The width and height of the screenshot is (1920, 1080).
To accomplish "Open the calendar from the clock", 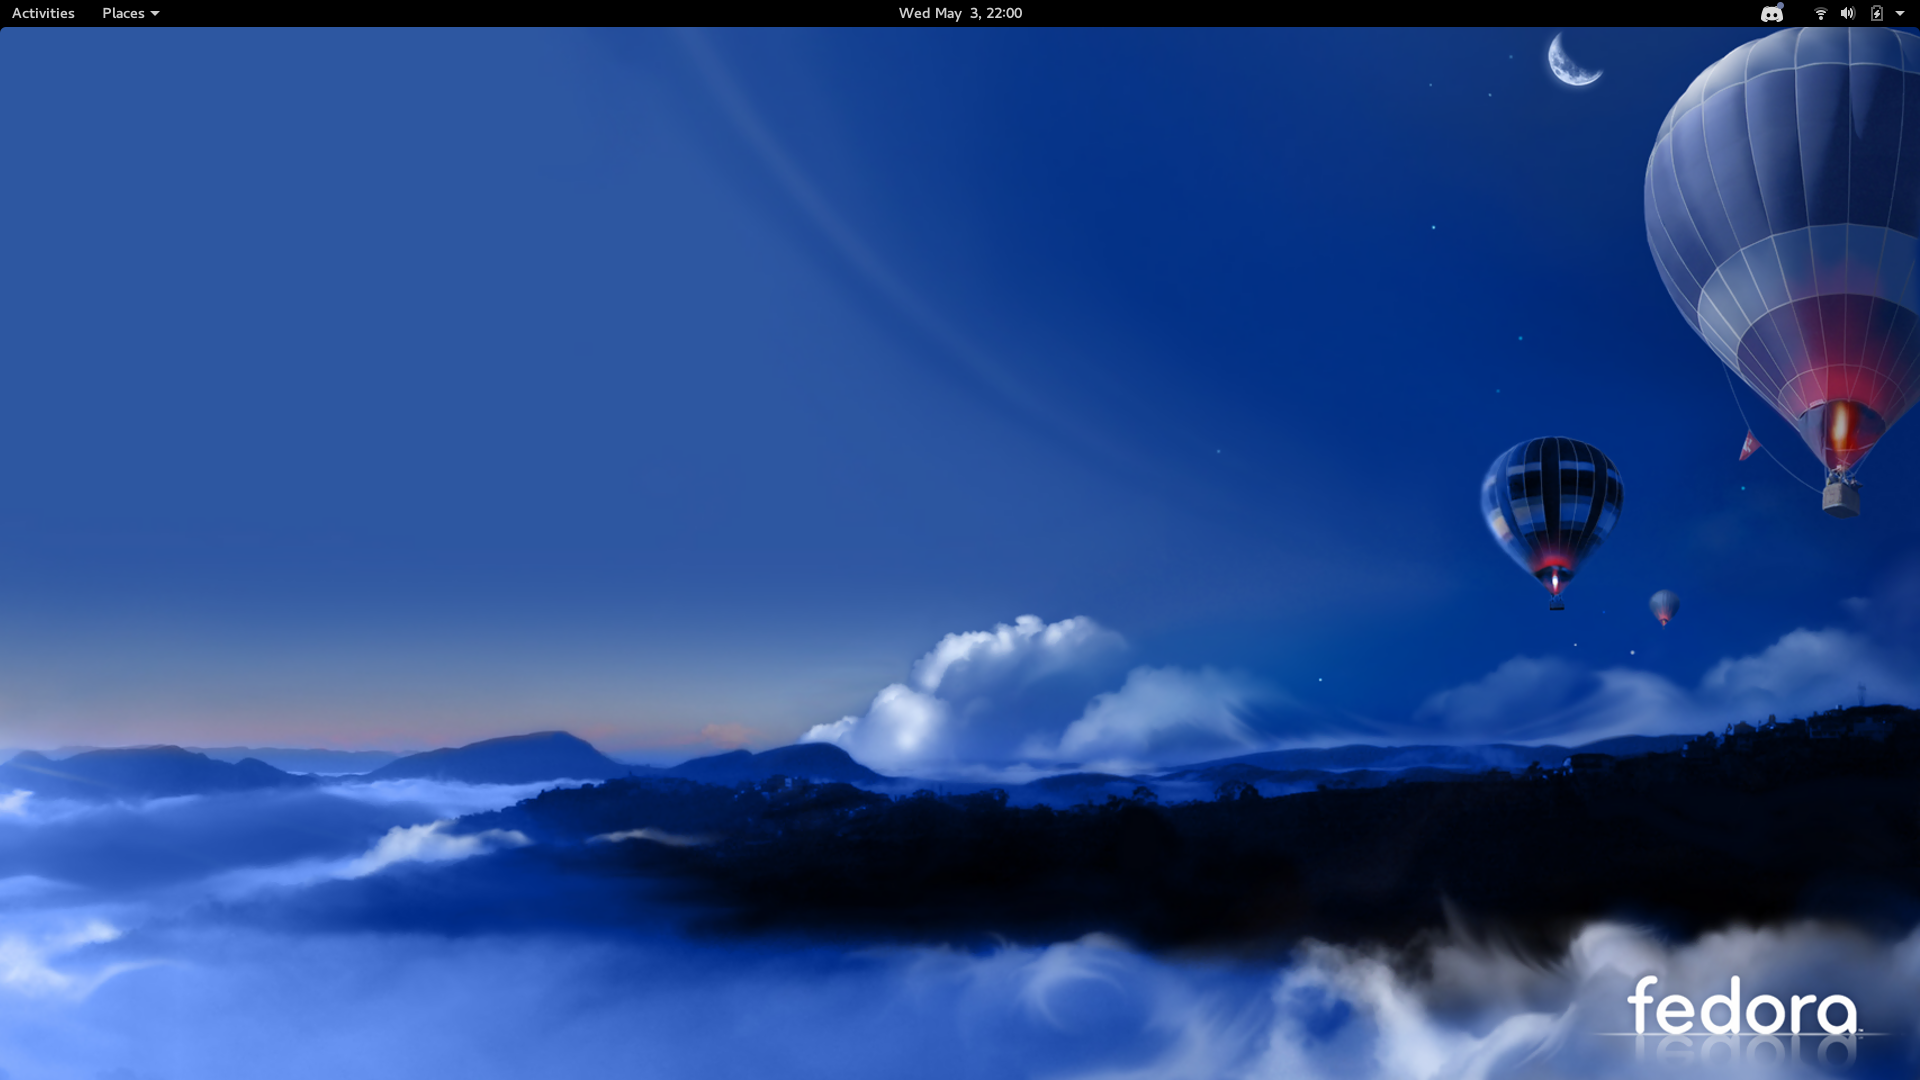I will pos(959,13).
